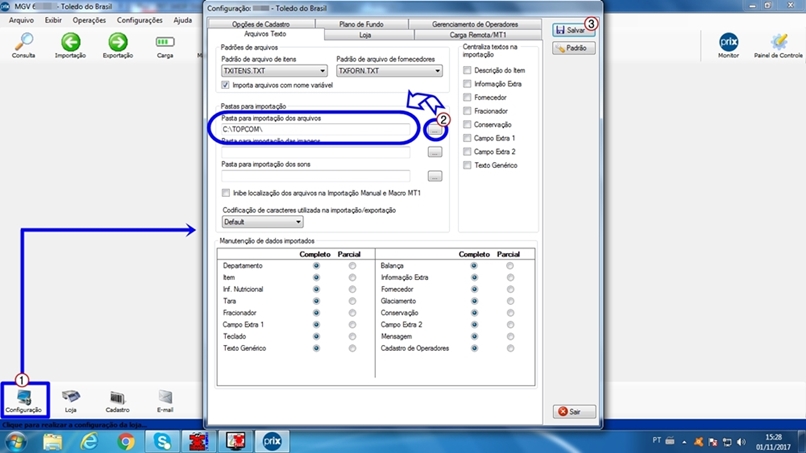
Task: Click the Padrão button
Action: click(574, 48)
